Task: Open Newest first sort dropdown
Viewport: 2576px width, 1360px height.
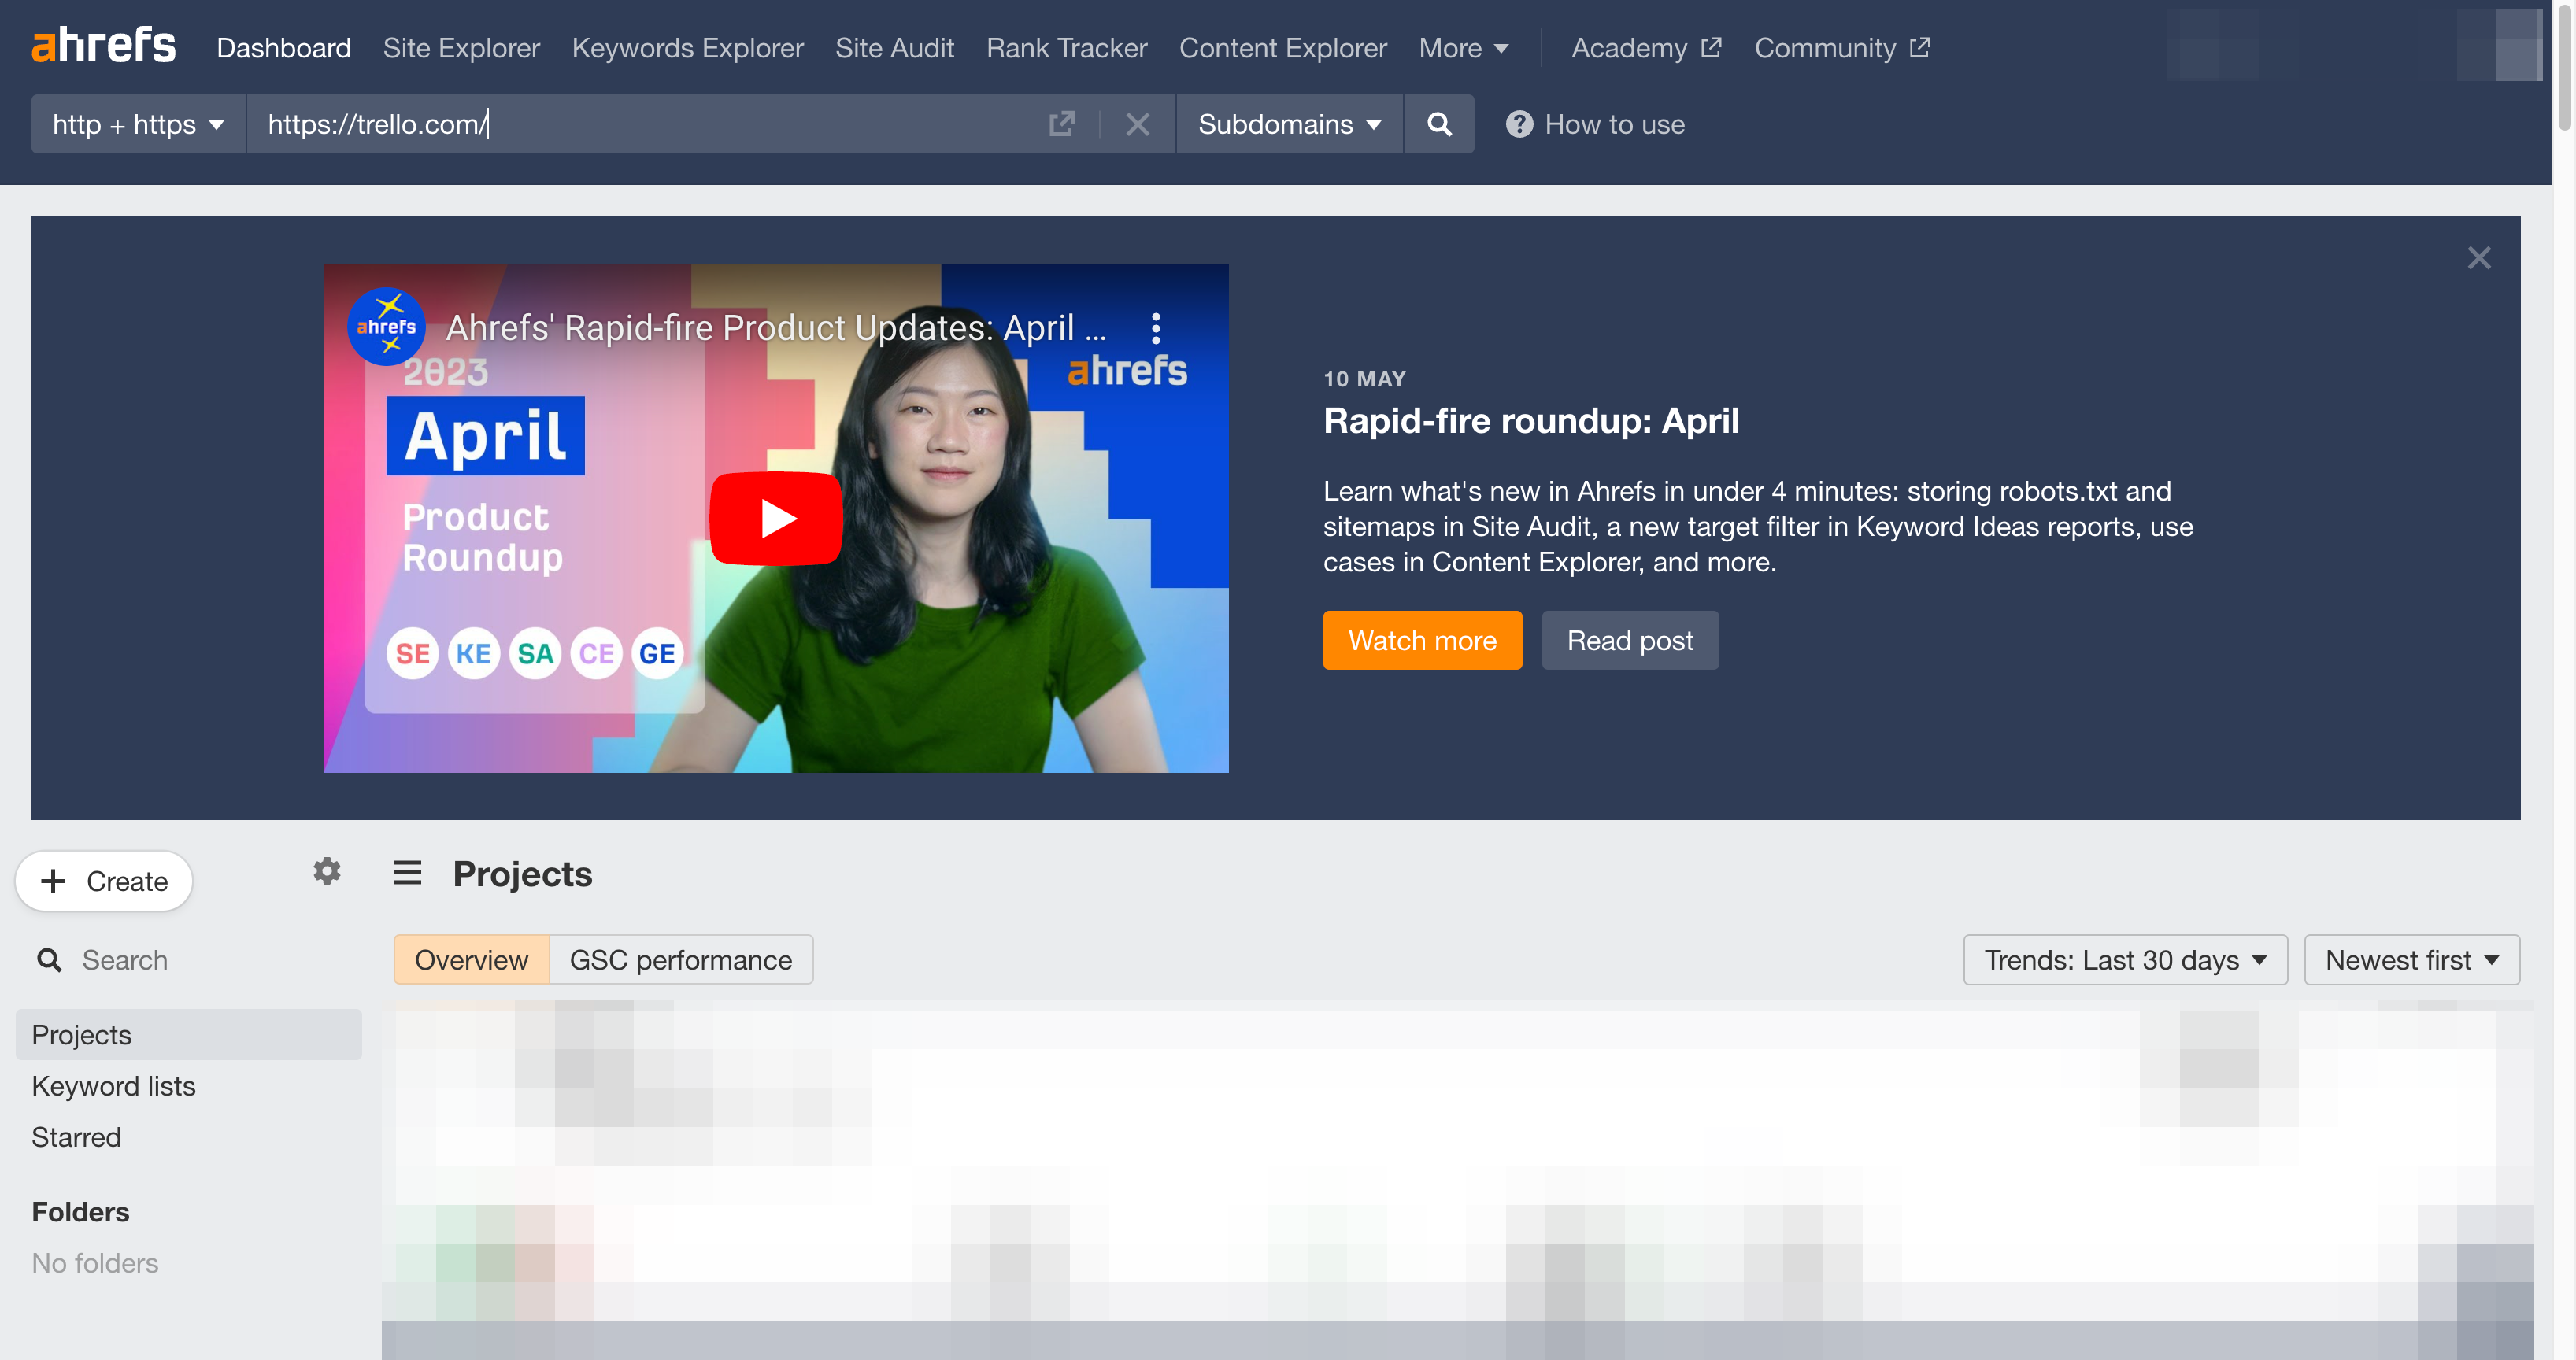Action: point(2412,960)
